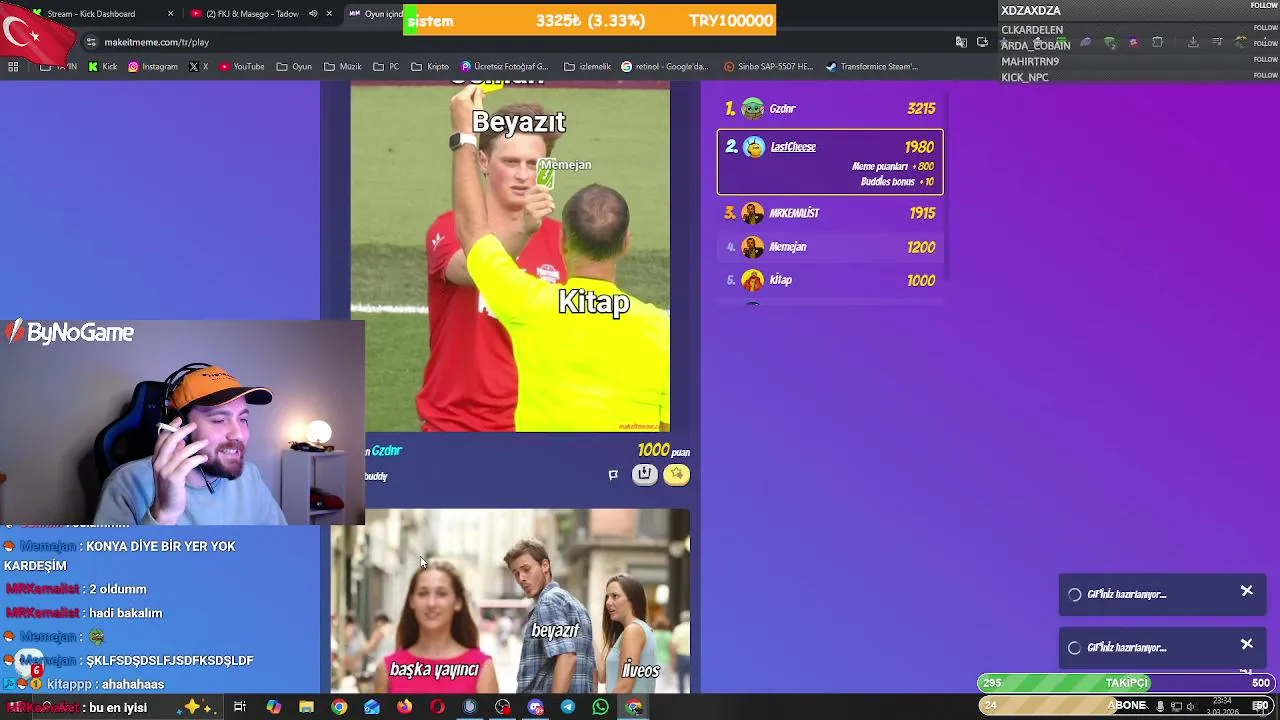This screenshot has width=1280, height=720.
Task: Click the Gzdnr avatar in the leaderboard
Action: pos(753,109)
